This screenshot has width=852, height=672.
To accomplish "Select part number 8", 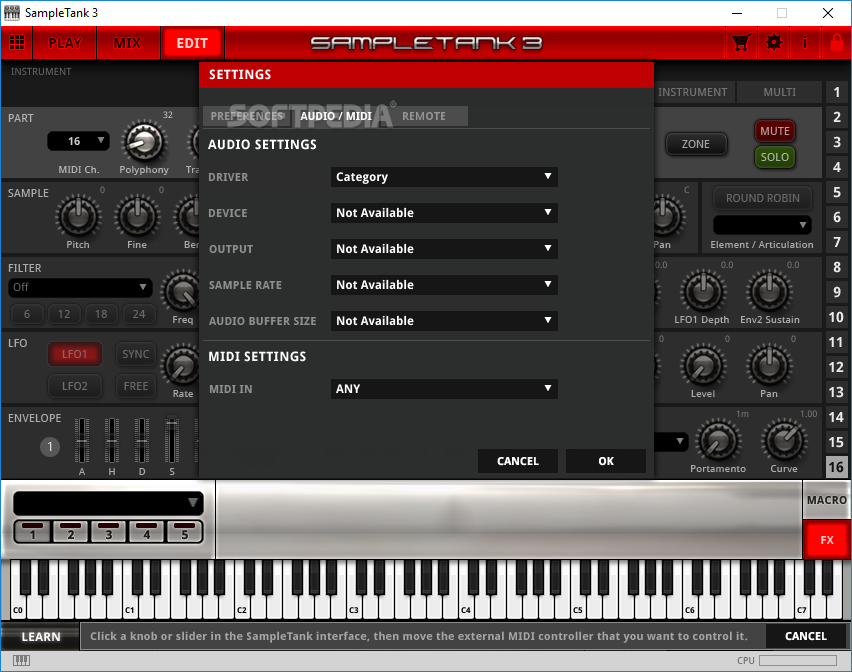I will tap(837, 267).
